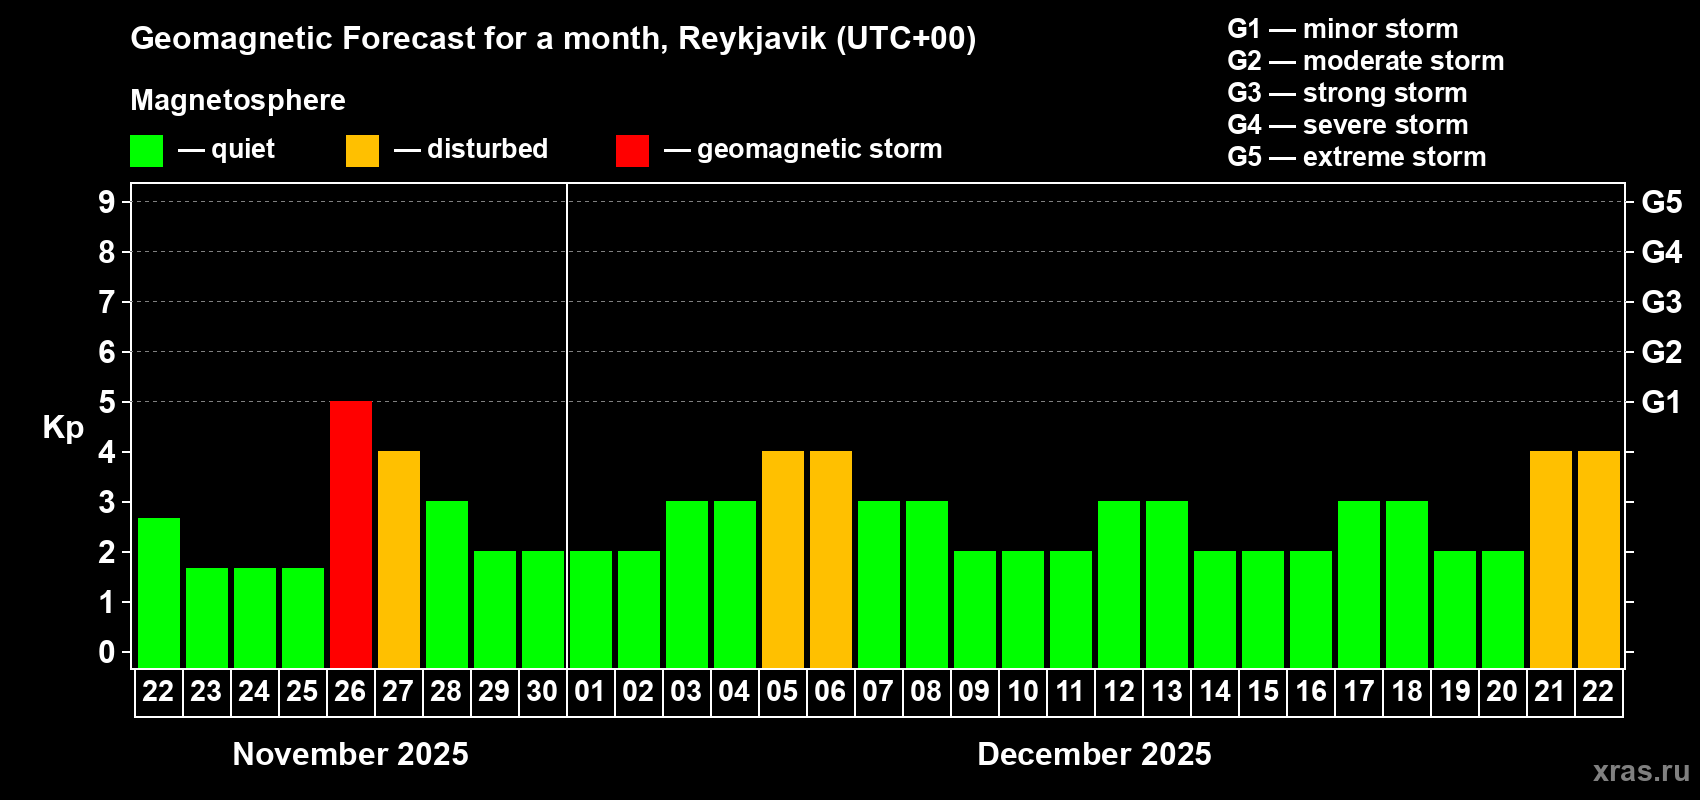Click the G1 label on the right axis
Screen dimensions: 1700x800
[1661, 402]
